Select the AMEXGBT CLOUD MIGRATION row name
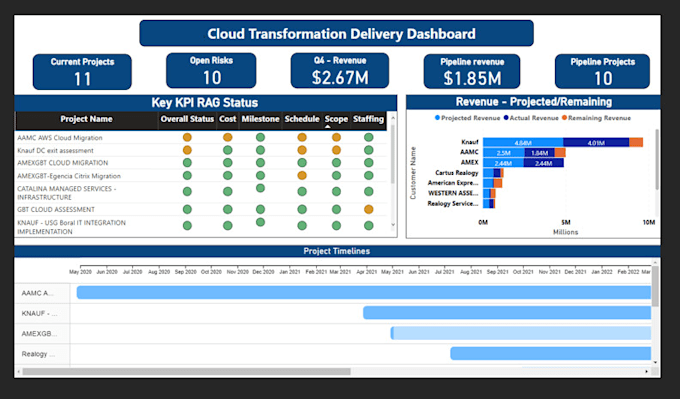 coord(62,163)
